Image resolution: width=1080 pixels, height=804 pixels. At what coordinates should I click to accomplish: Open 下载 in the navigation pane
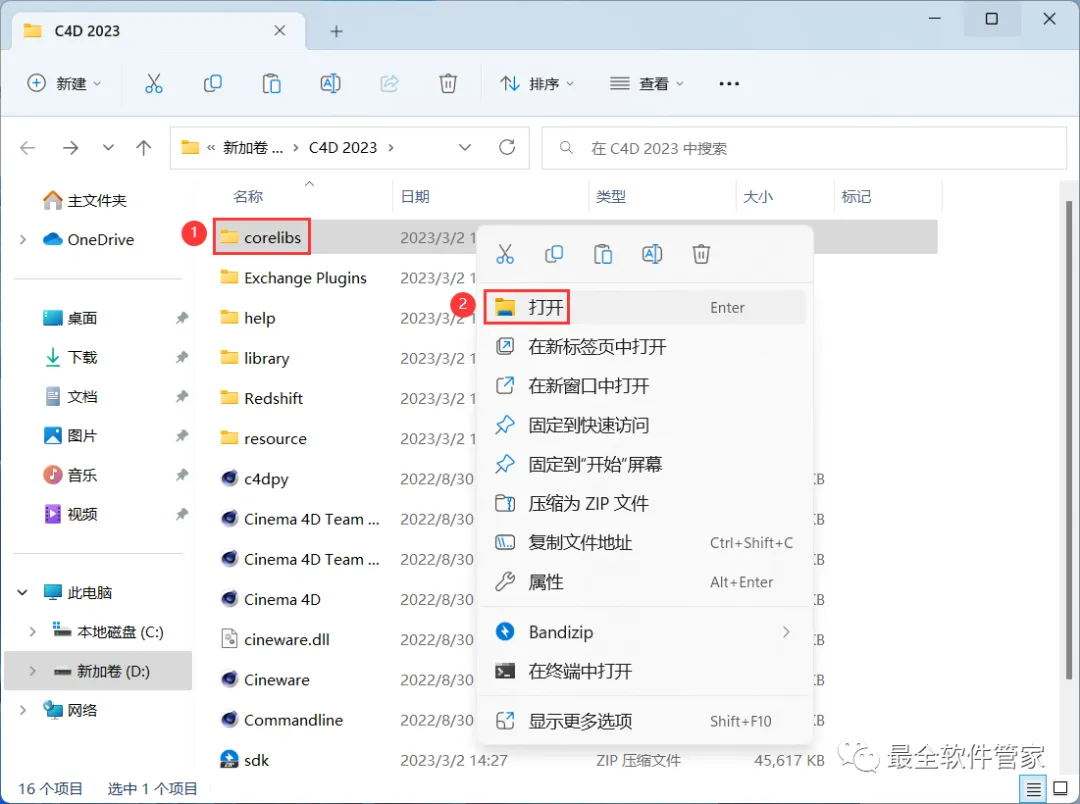point(71,358)
